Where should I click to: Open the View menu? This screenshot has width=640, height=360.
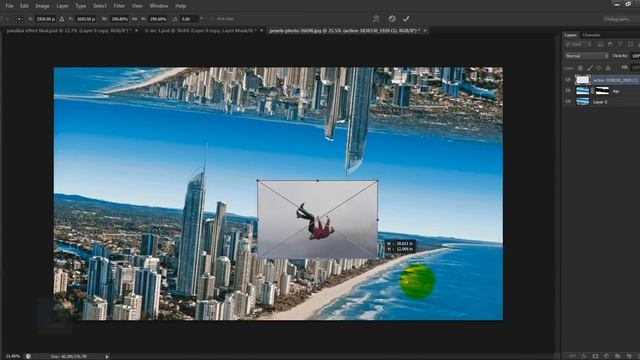[137, 6]
